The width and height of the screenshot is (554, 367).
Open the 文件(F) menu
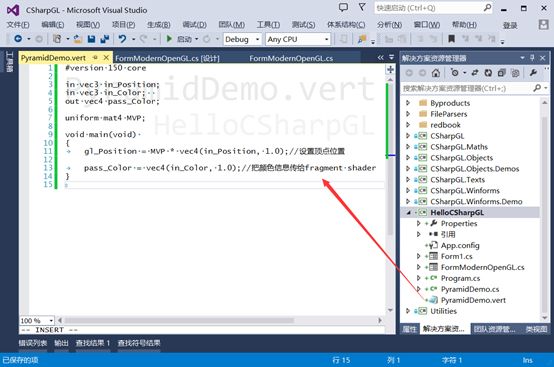(18, 25)
